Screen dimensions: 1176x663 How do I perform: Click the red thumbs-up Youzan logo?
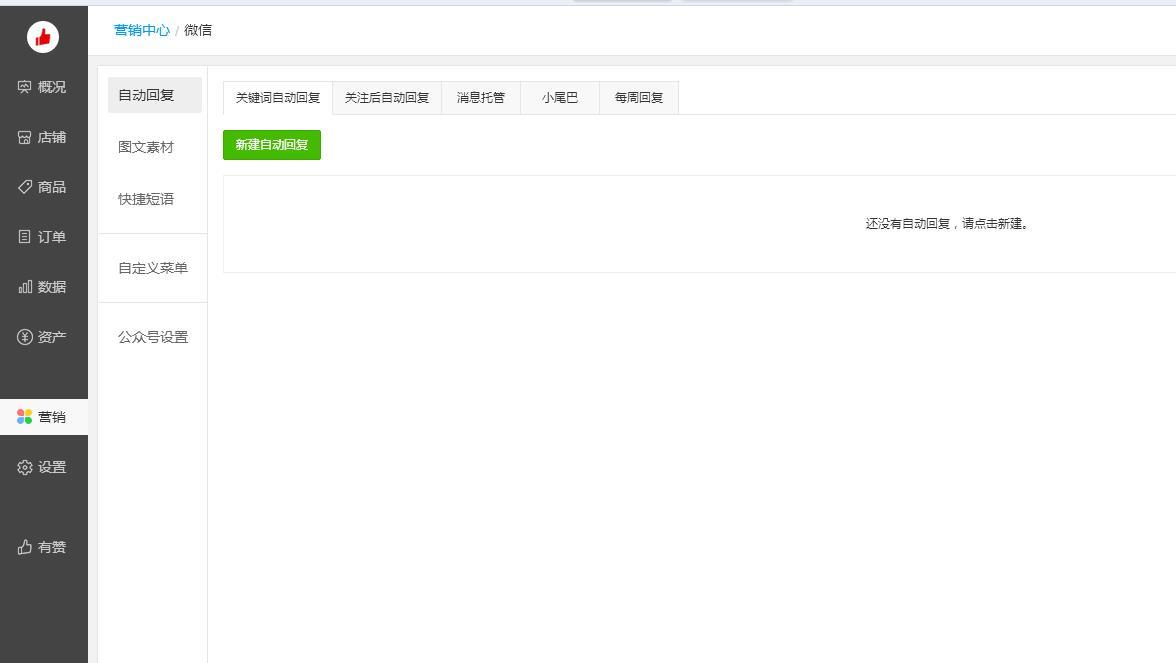(43, 37)
